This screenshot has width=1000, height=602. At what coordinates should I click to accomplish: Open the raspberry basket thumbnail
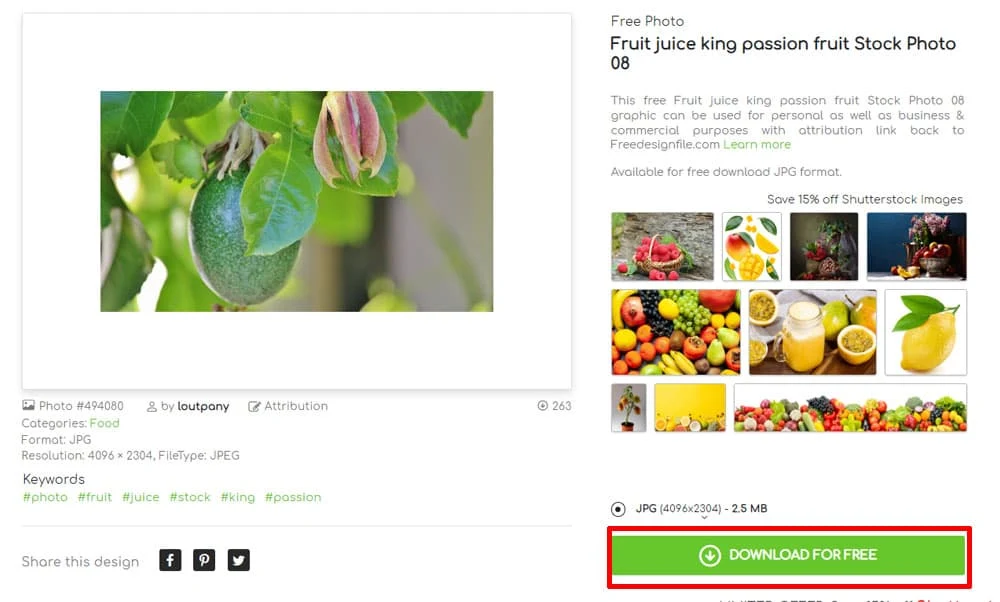click(663, 247)
